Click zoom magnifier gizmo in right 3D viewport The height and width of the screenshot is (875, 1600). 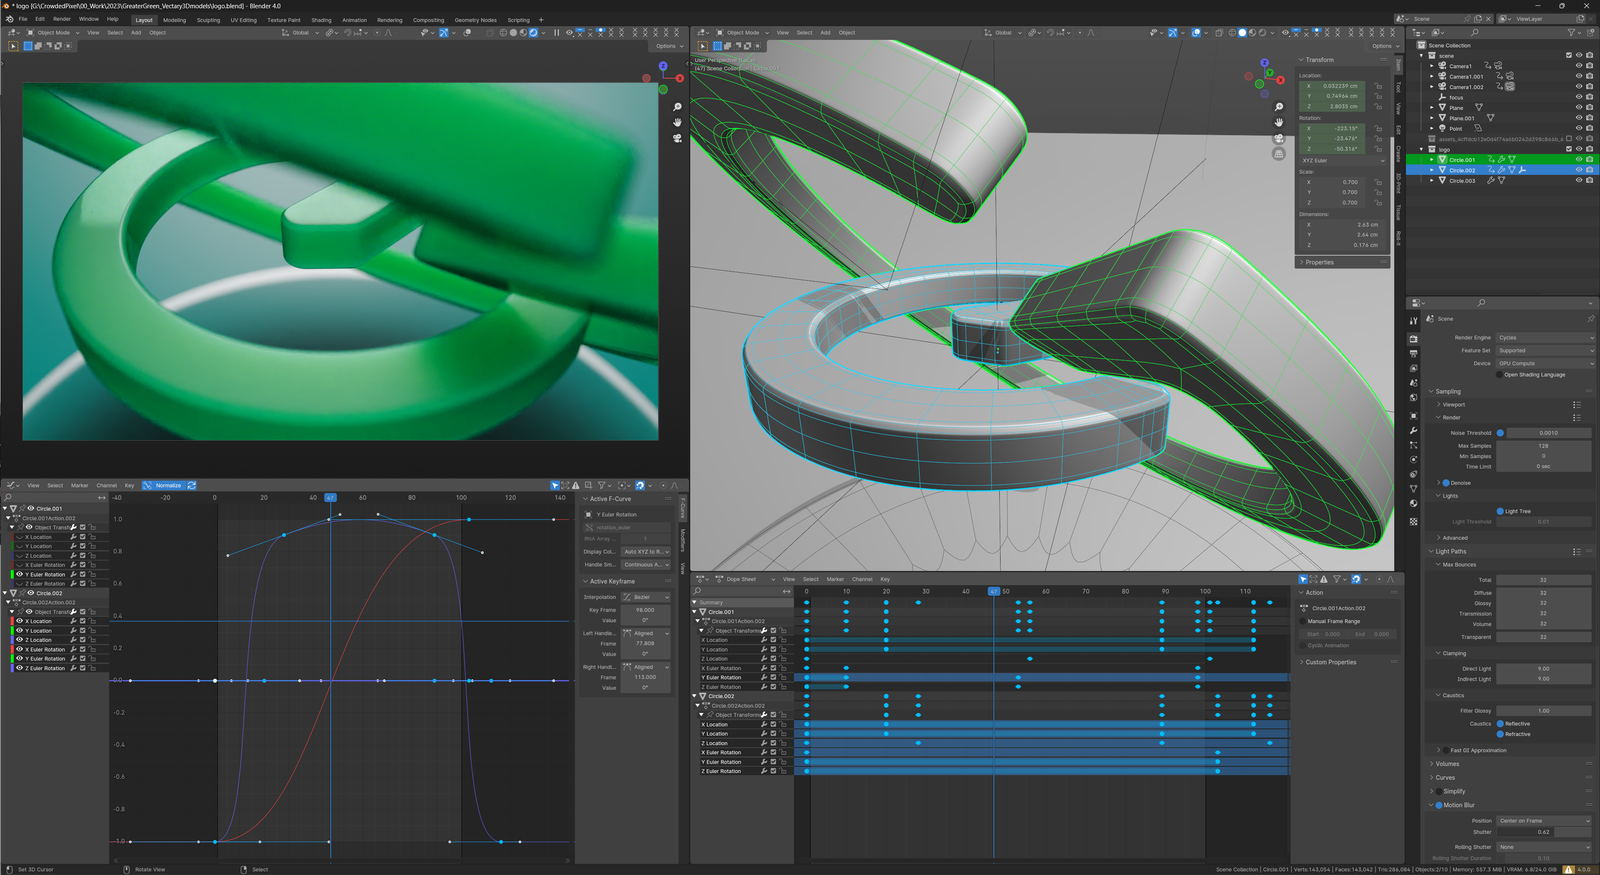[x=1278, y=107]
